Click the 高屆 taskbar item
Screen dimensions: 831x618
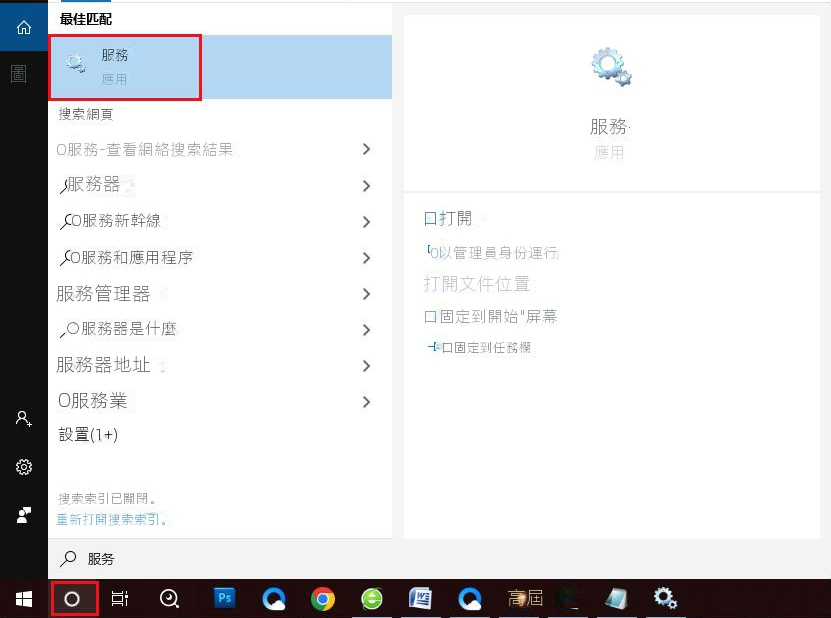click(525, 598)
